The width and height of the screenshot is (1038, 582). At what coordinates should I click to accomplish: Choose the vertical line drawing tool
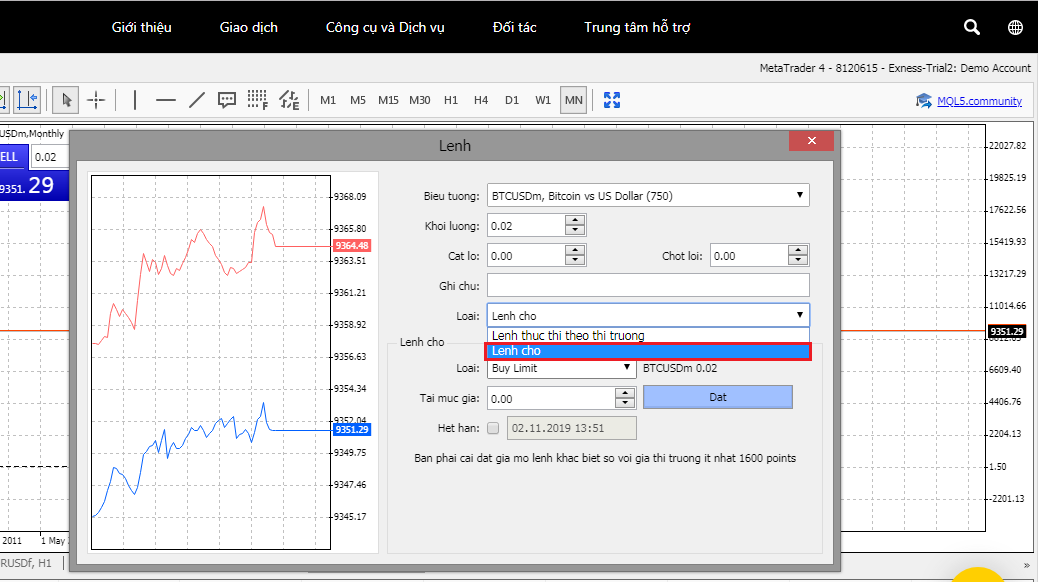click(135, 100)
